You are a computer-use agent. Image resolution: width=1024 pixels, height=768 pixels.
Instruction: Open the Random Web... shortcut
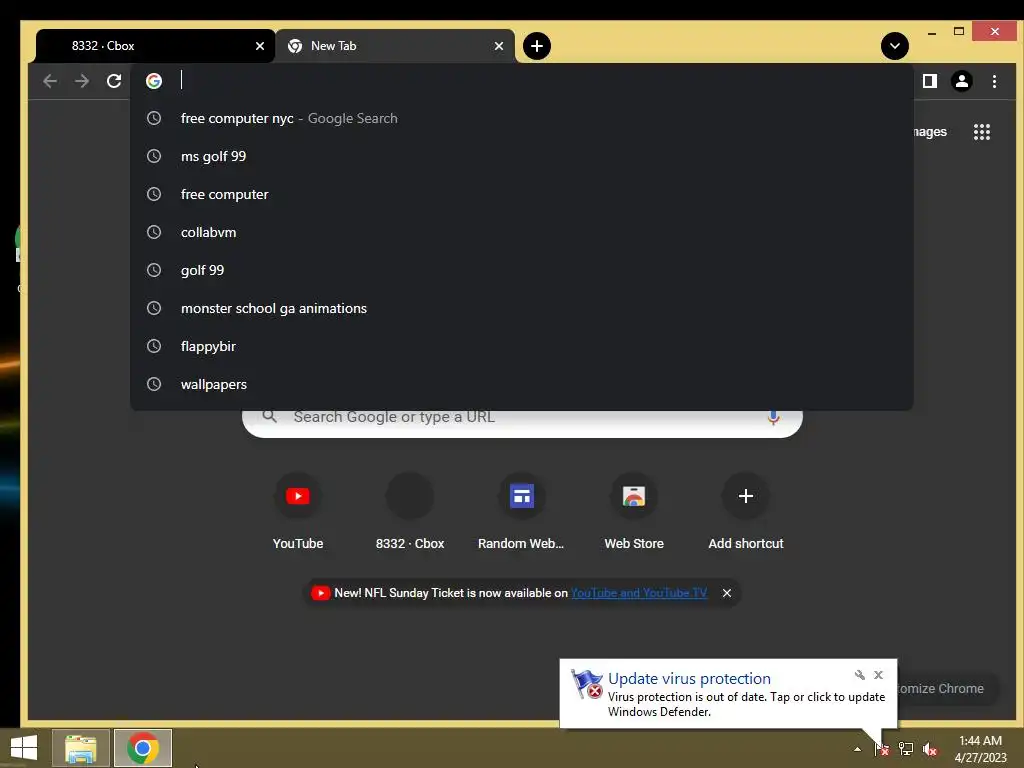tap(521, 512)
